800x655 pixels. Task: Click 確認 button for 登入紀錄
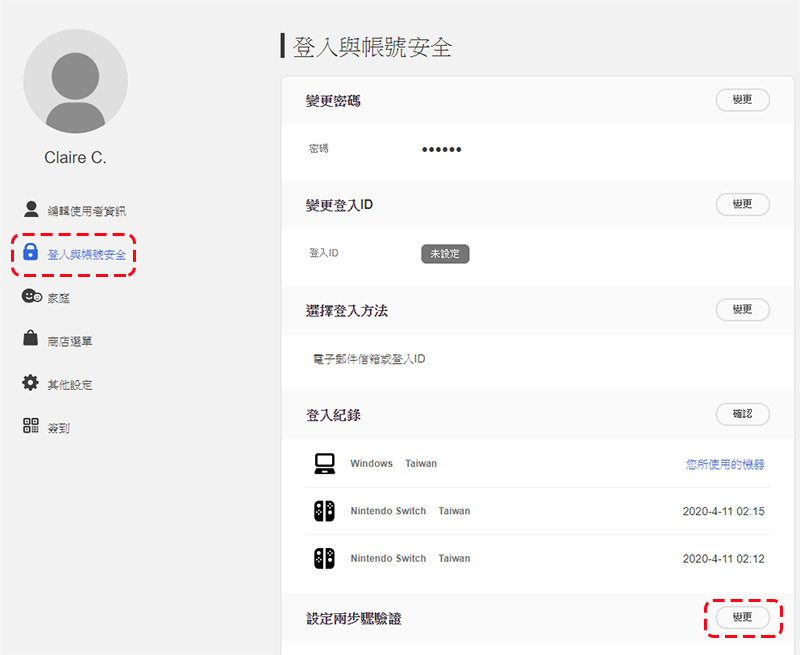[742, 414]
